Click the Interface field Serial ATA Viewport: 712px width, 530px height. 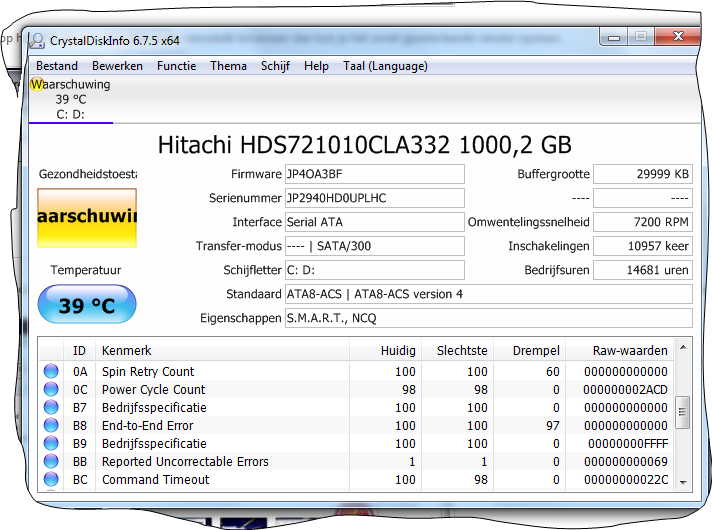pyautogui.click(x=375, y=222)
